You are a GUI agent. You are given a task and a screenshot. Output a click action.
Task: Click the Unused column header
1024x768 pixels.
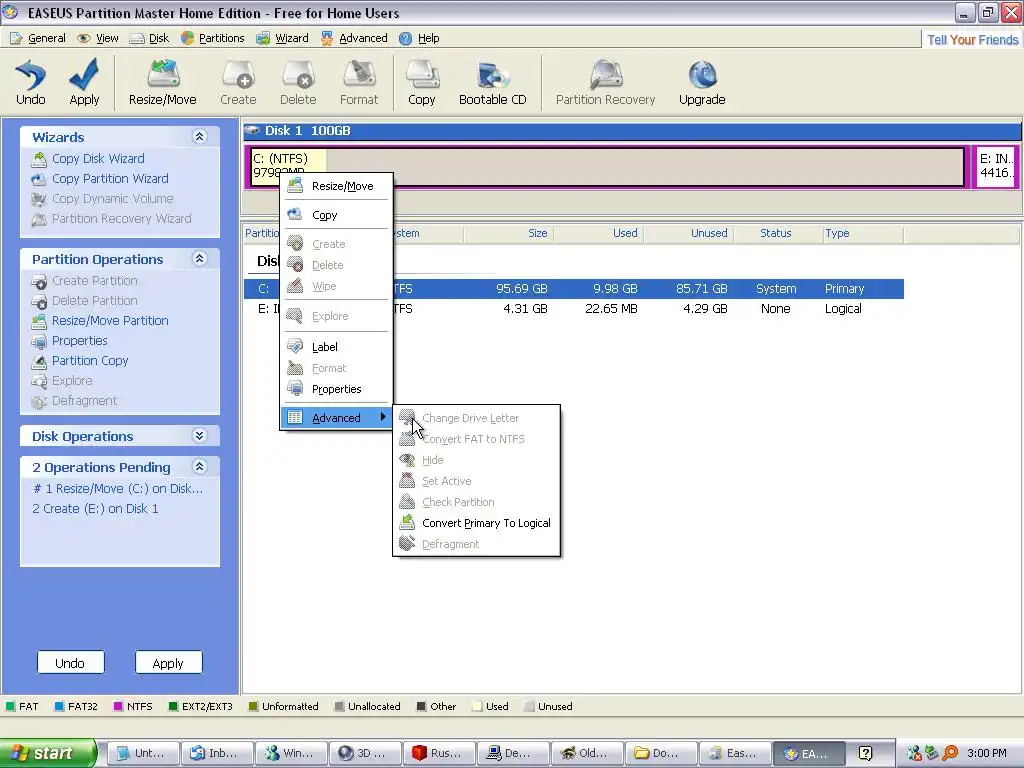pyautogui.click(x=688, y=233)
